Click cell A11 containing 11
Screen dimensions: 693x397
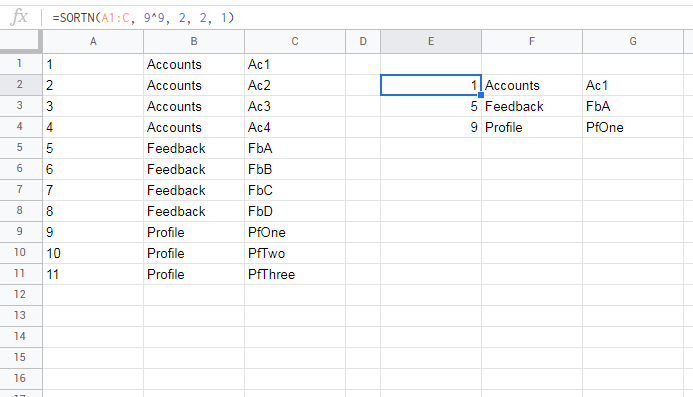93,274
